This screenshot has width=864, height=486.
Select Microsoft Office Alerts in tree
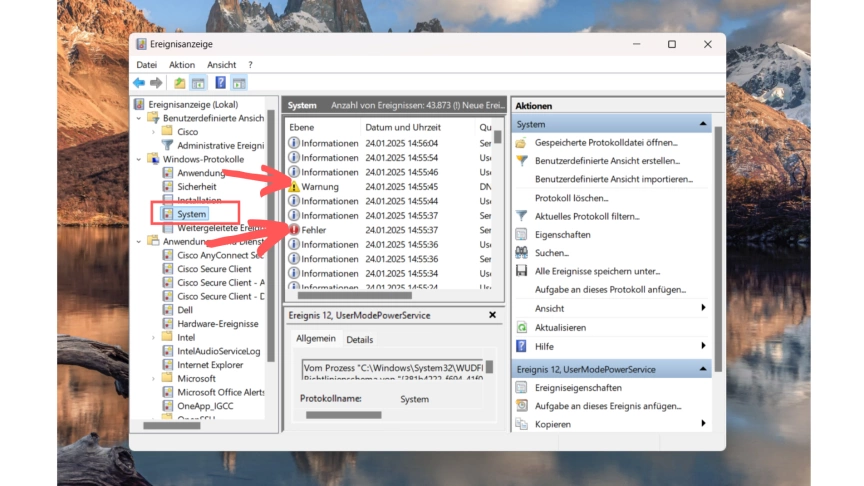click(x=220, y=392)
